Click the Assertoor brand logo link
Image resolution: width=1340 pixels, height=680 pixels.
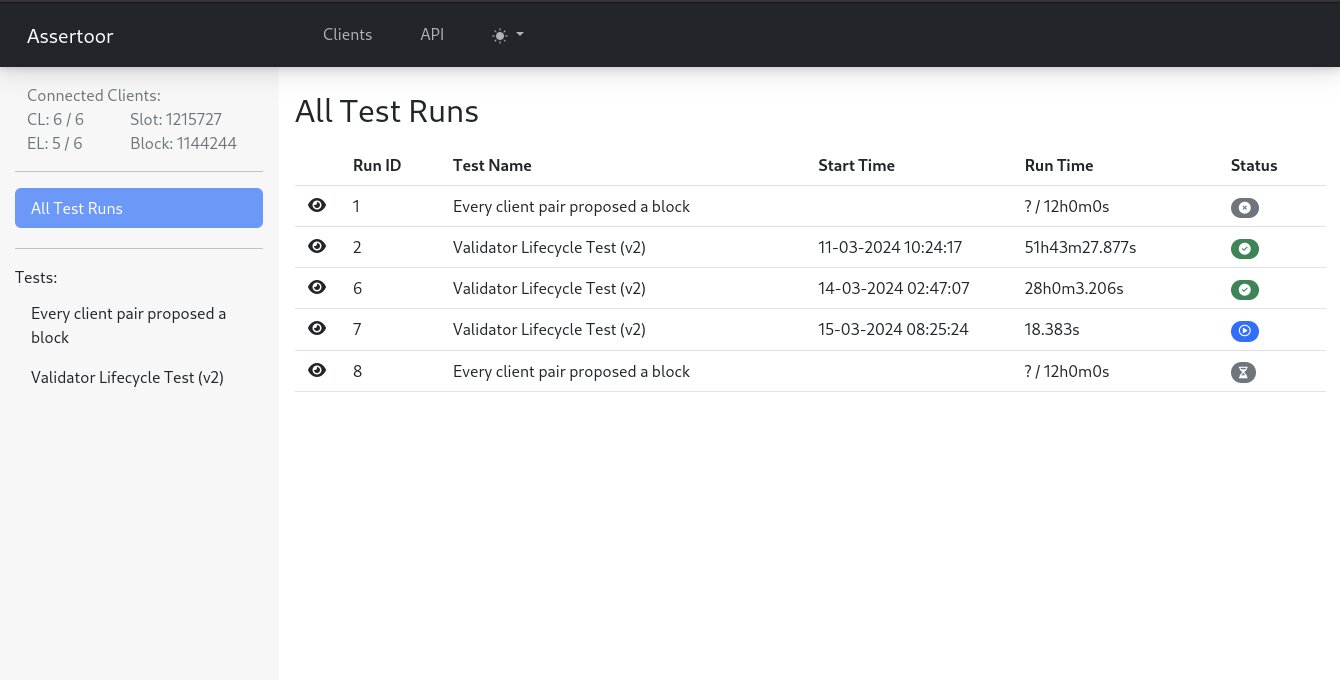70,36
